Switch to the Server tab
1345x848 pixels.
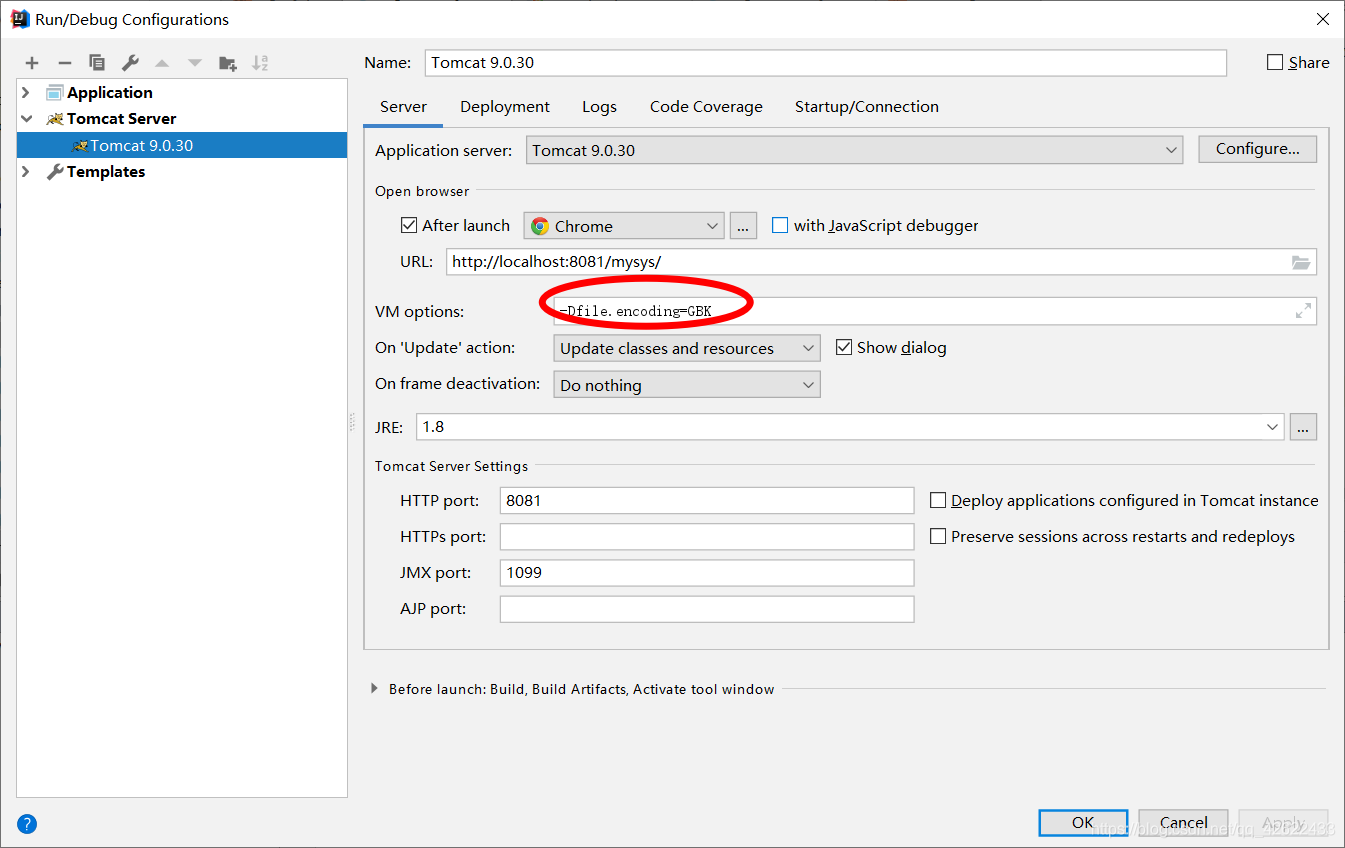(404, 107)
